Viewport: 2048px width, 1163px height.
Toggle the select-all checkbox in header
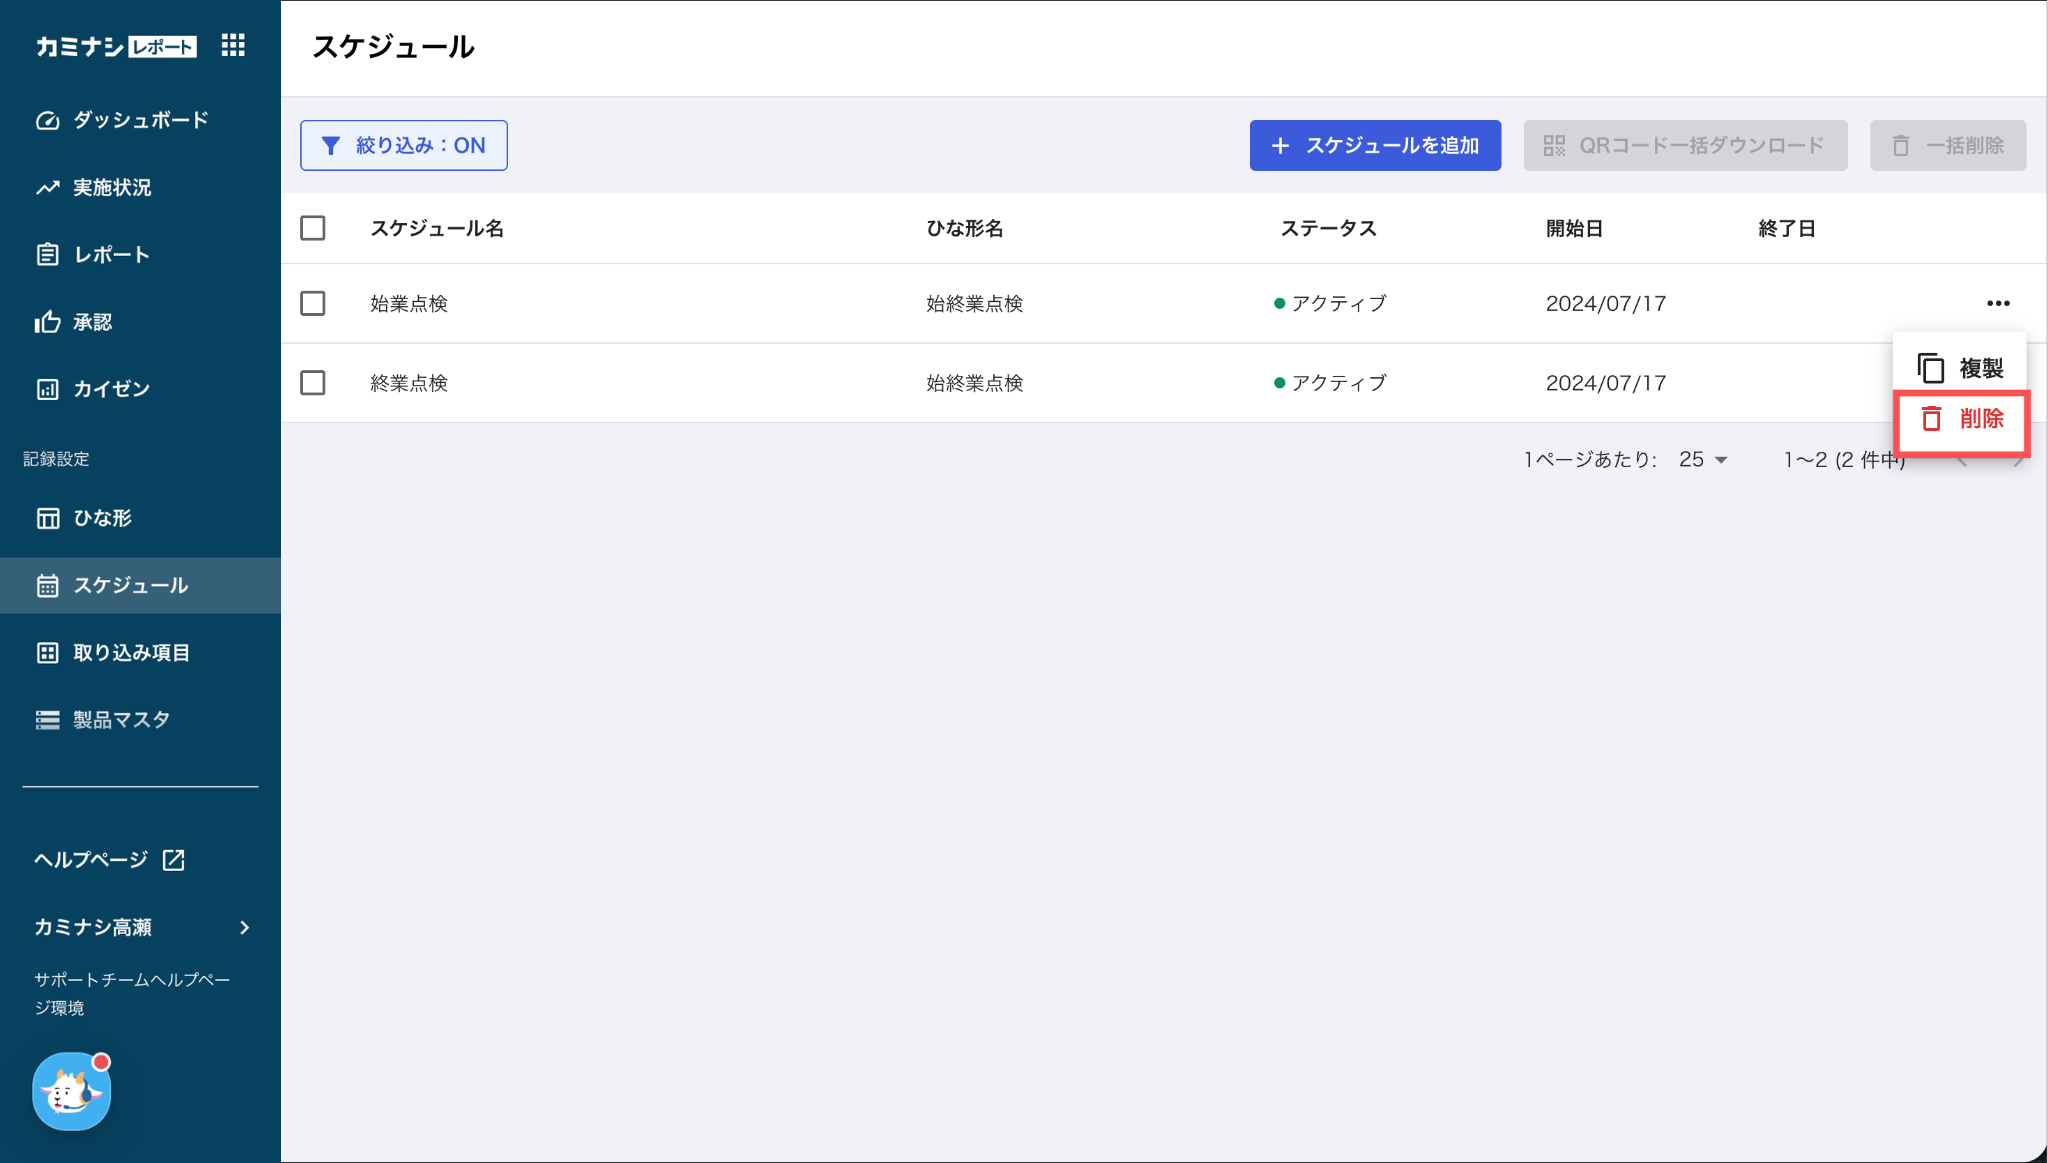point(313,228)
